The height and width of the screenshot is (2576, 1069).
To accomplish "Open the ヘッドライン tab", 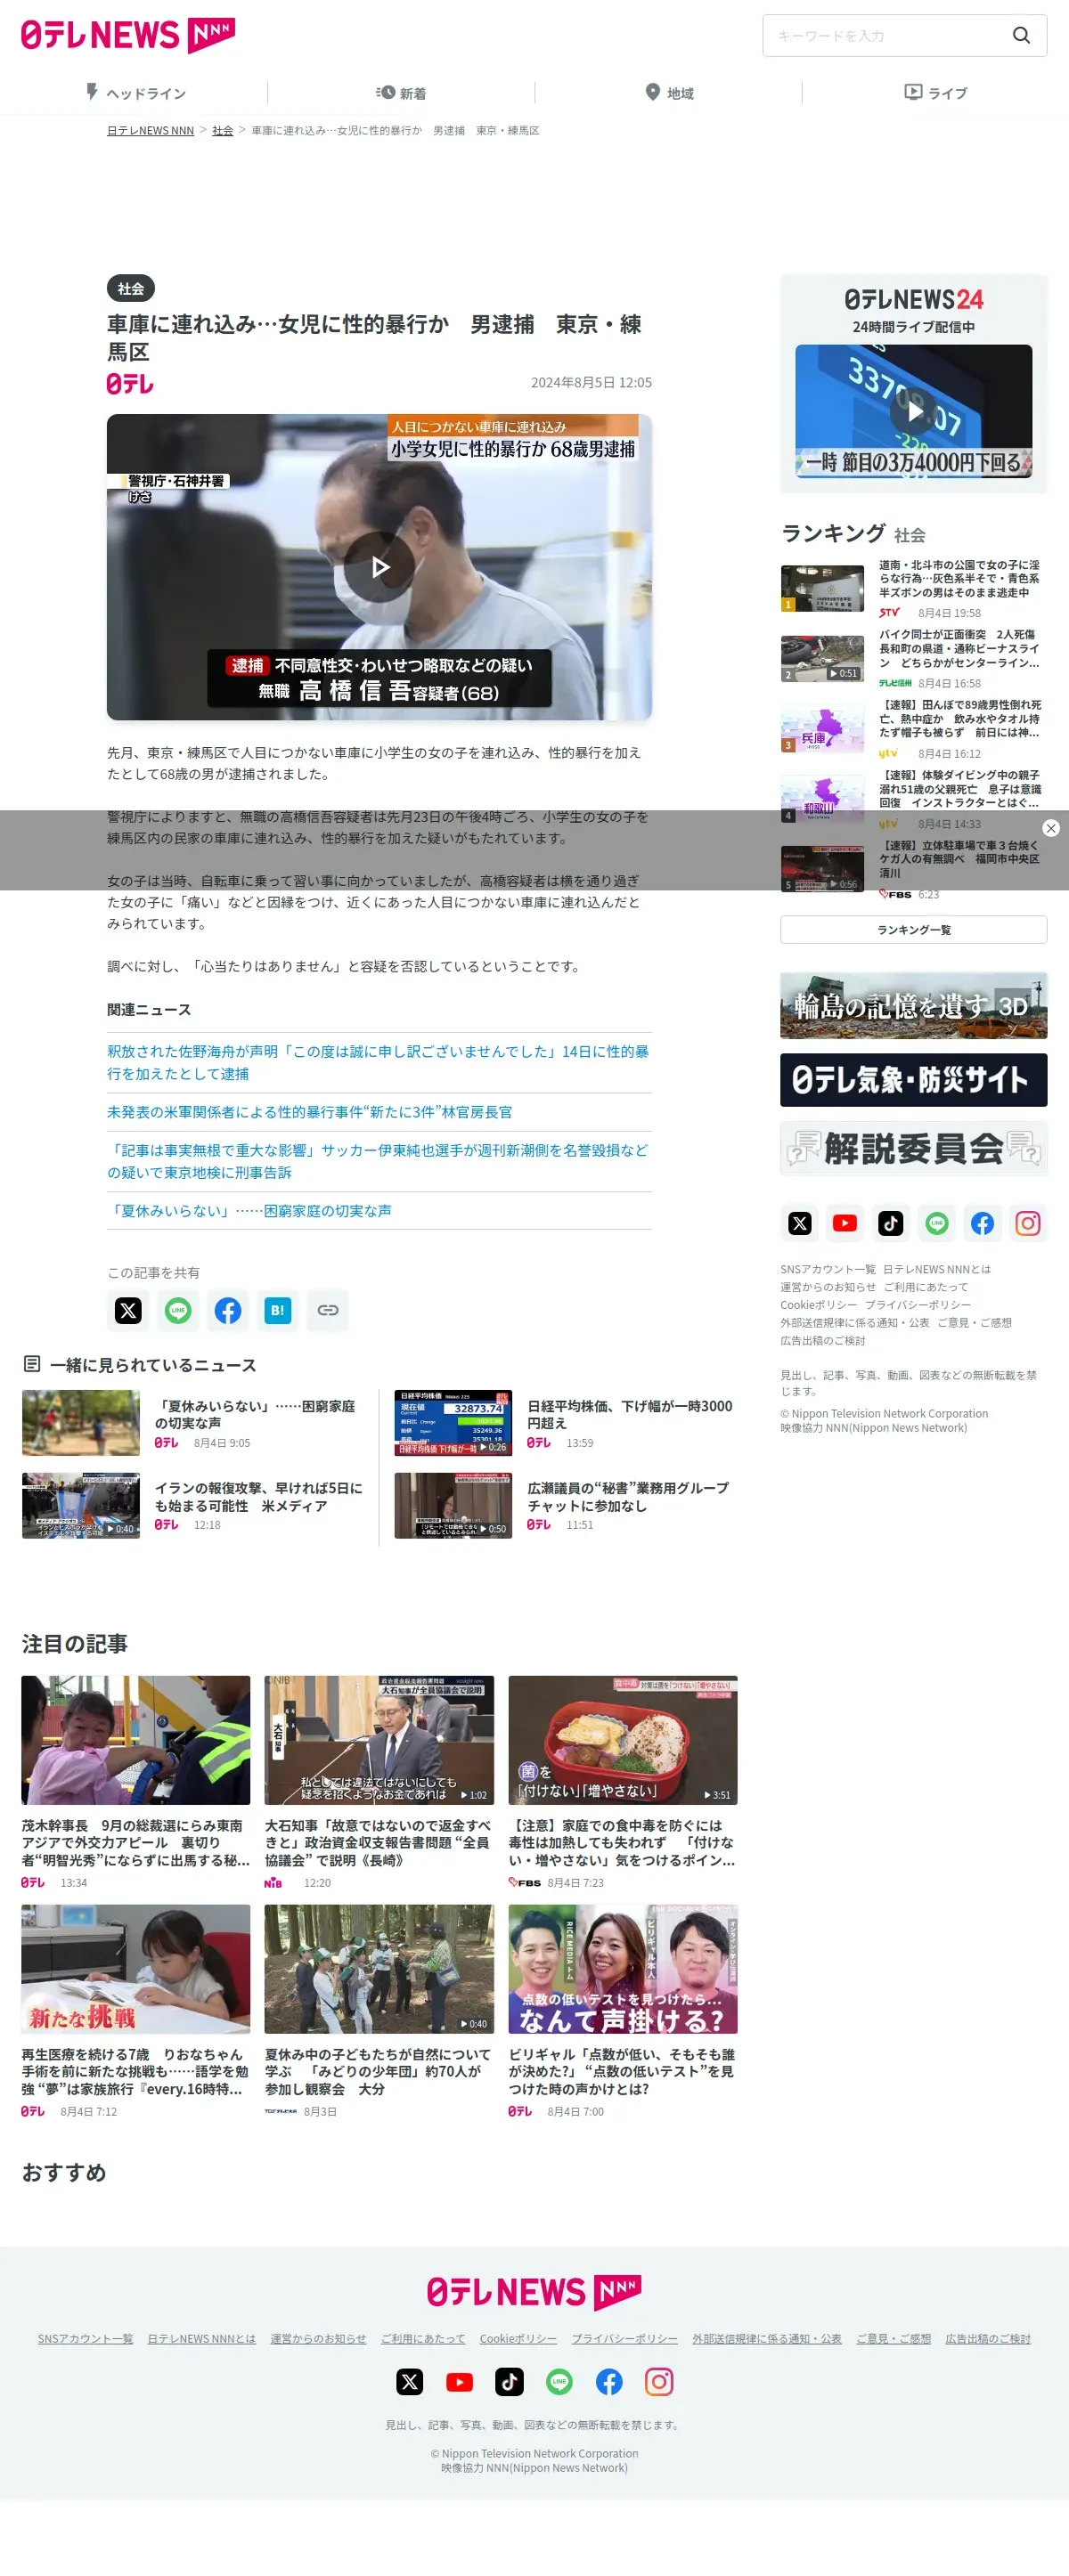I will [135, 93].
